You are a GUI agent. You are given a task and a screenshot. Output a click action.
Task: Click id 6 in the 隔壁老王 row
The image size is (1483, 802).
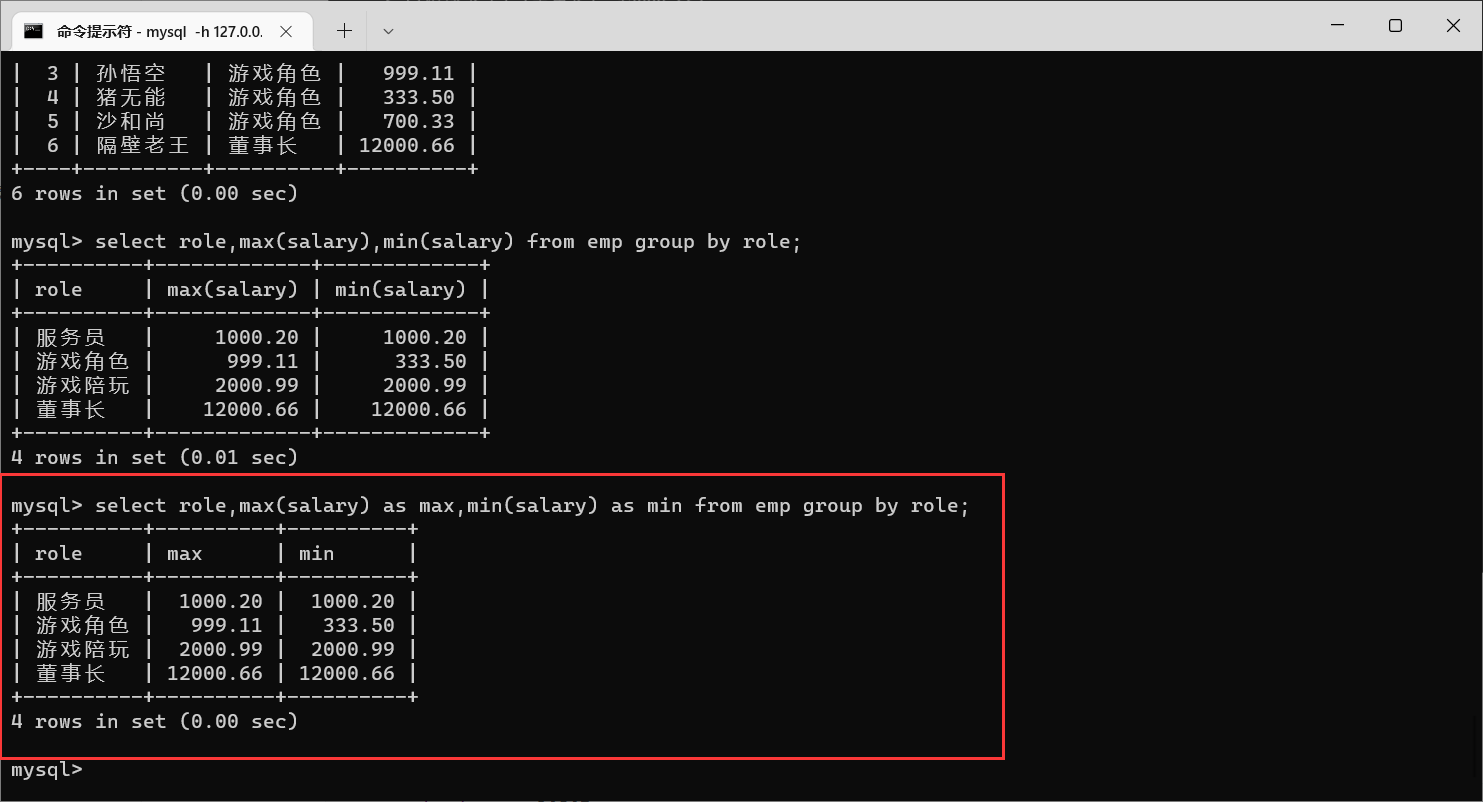(x=52, y=145)
